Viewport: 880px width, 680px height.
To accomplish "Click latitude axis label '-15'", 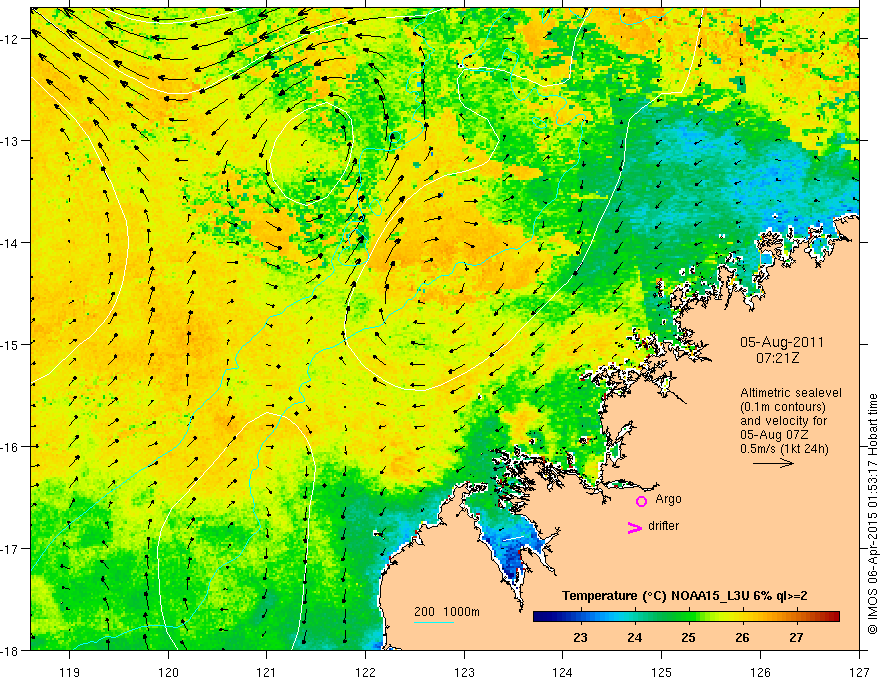I will point(10,344).
